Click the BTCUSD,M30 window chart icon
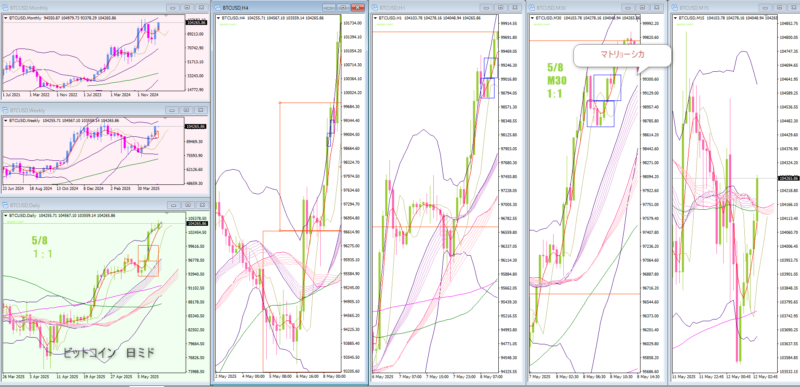 [532, 7]
